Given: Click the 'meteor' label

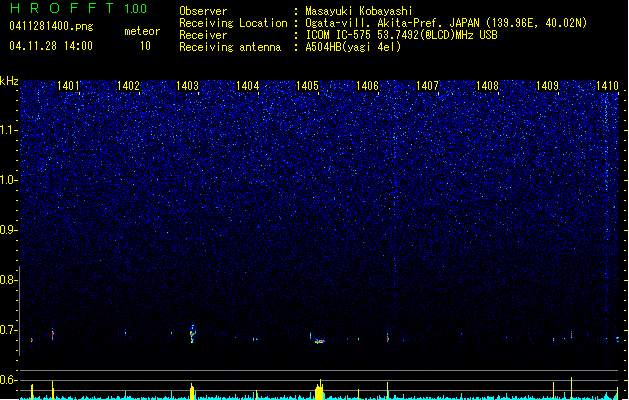Looking at the screenshot, I should click(142, 31).
